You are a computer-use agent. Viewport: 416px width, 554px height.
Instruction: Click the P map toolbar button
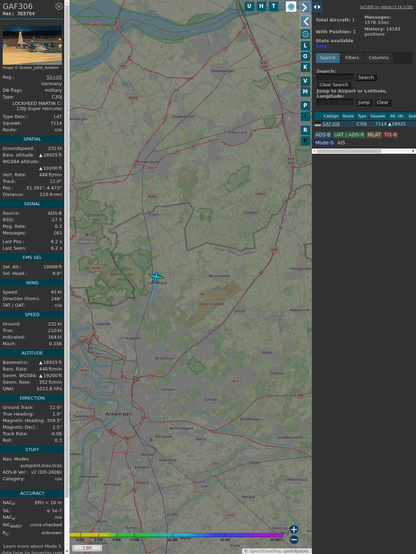click(305, 106)
